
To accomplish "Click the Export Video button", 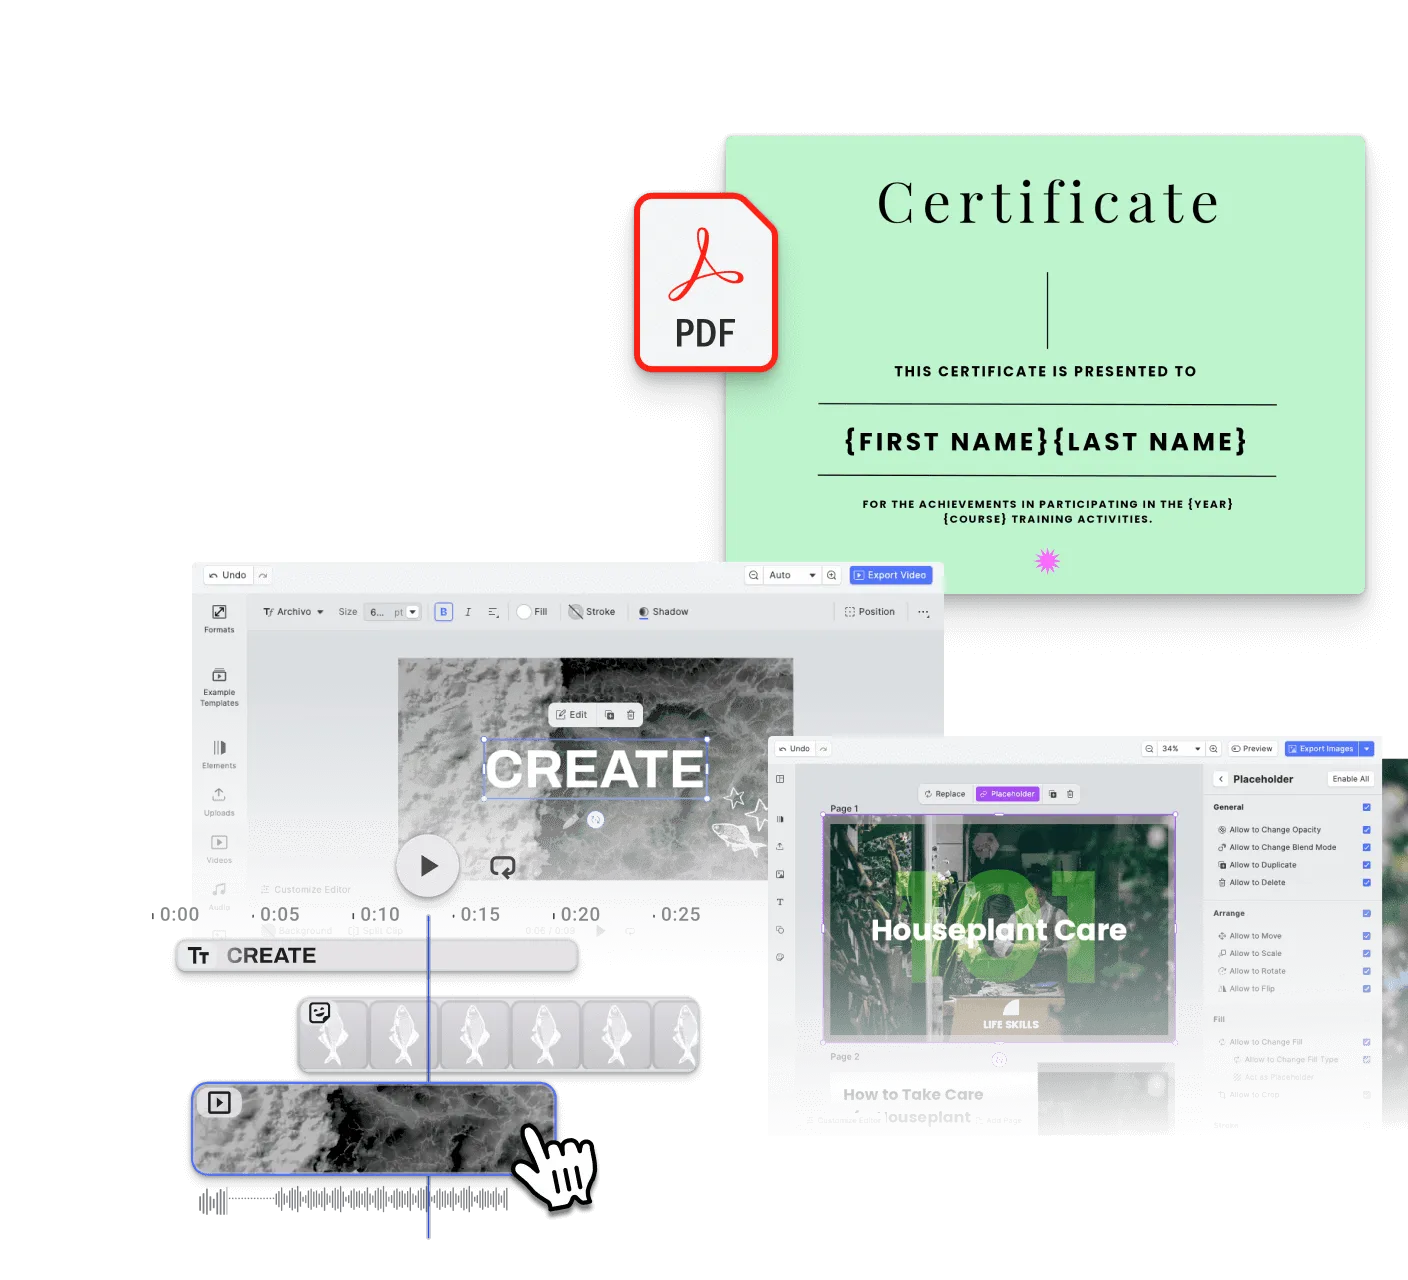I will [x=891, y=575].
